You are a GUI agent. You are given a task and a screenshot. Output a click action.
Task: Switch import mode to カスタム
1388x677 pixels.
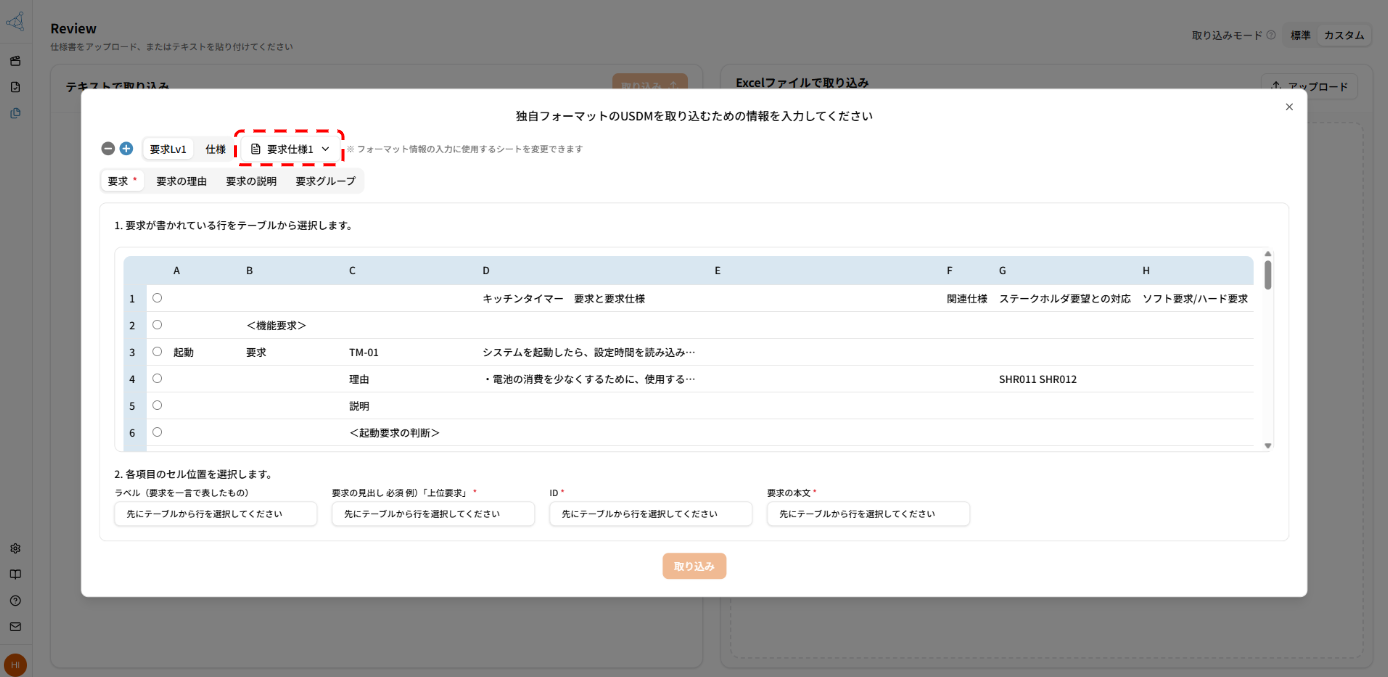[1344, 34]
